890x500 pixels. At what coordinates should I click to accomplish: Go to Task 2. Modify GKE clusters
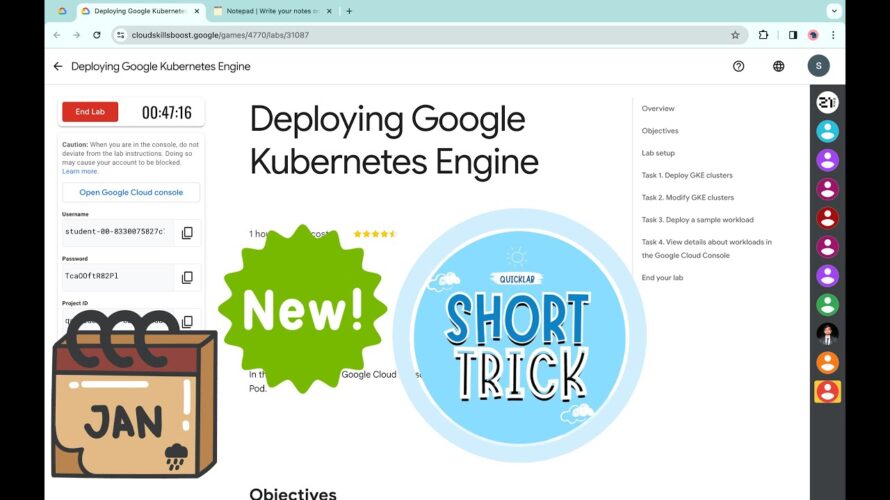[687, 198]
